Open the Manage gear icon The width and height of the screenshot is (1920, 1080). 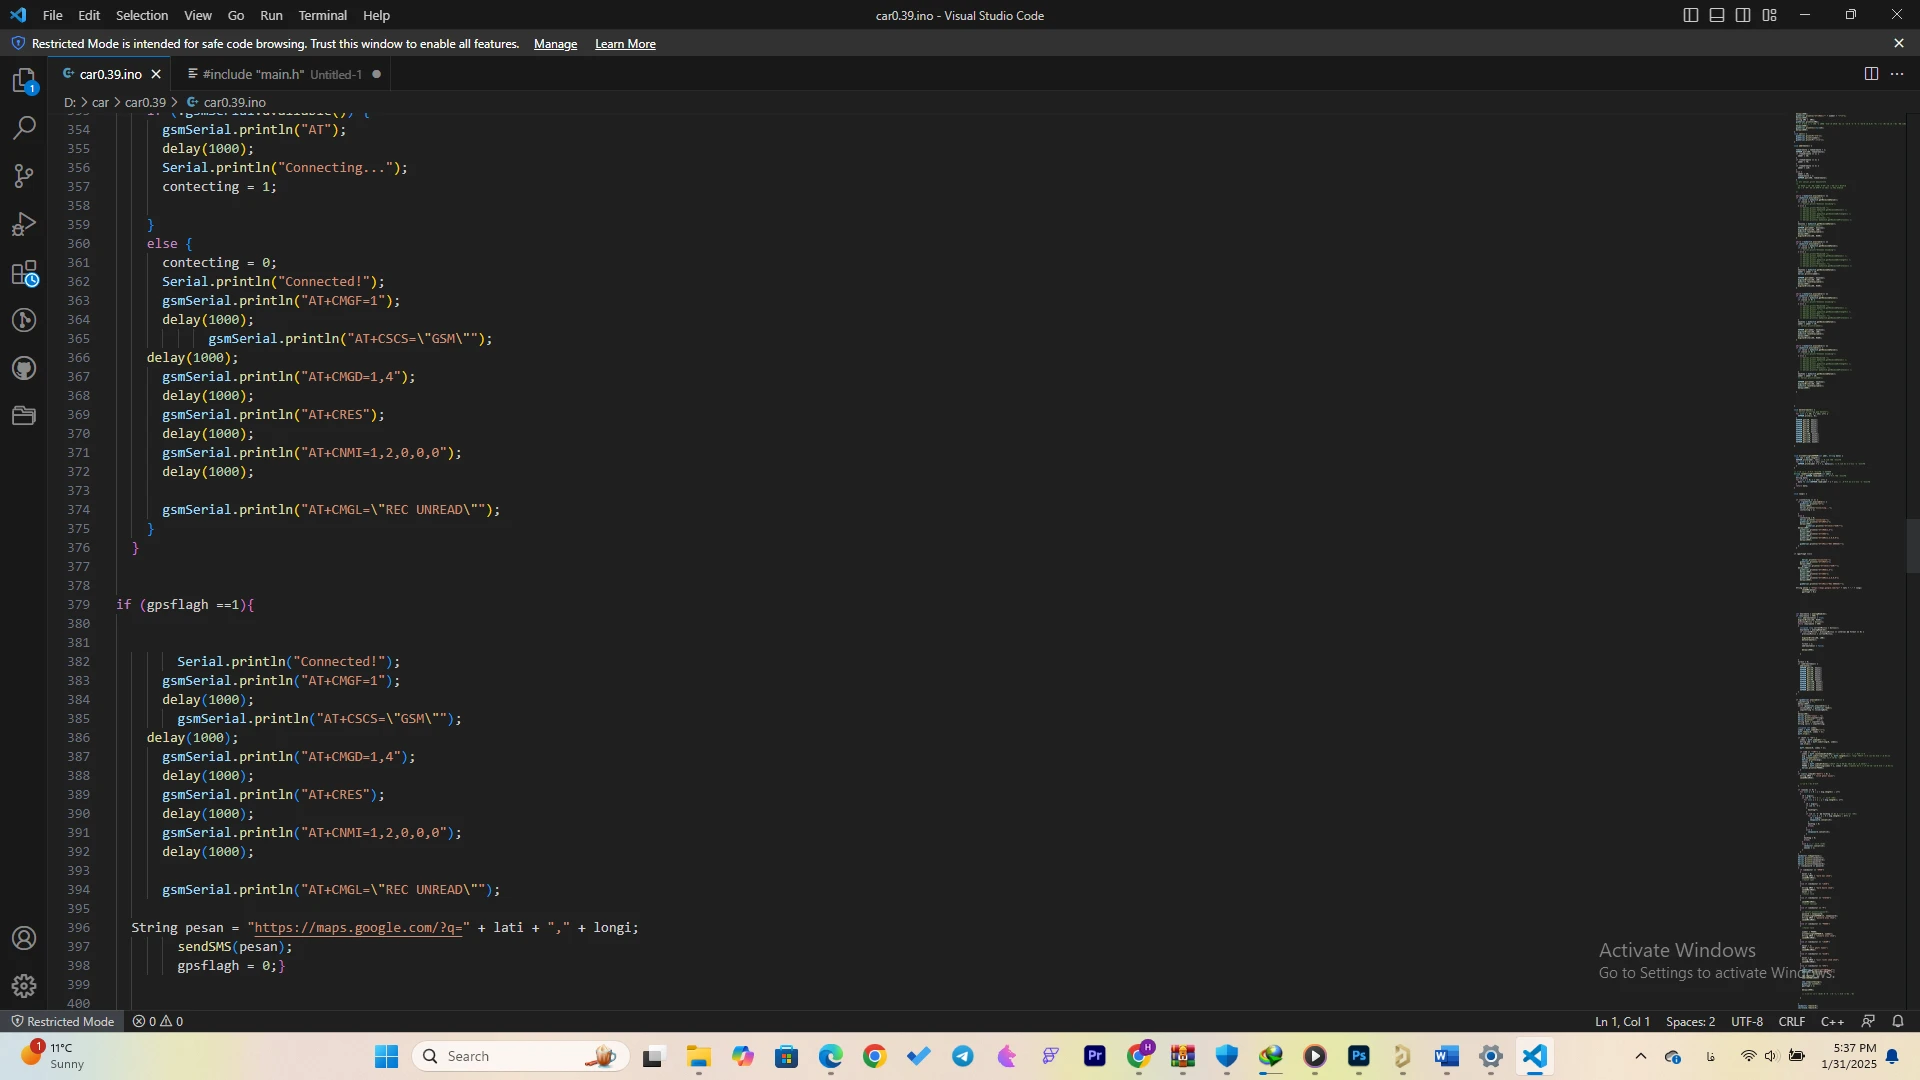(x=24, y=986)
